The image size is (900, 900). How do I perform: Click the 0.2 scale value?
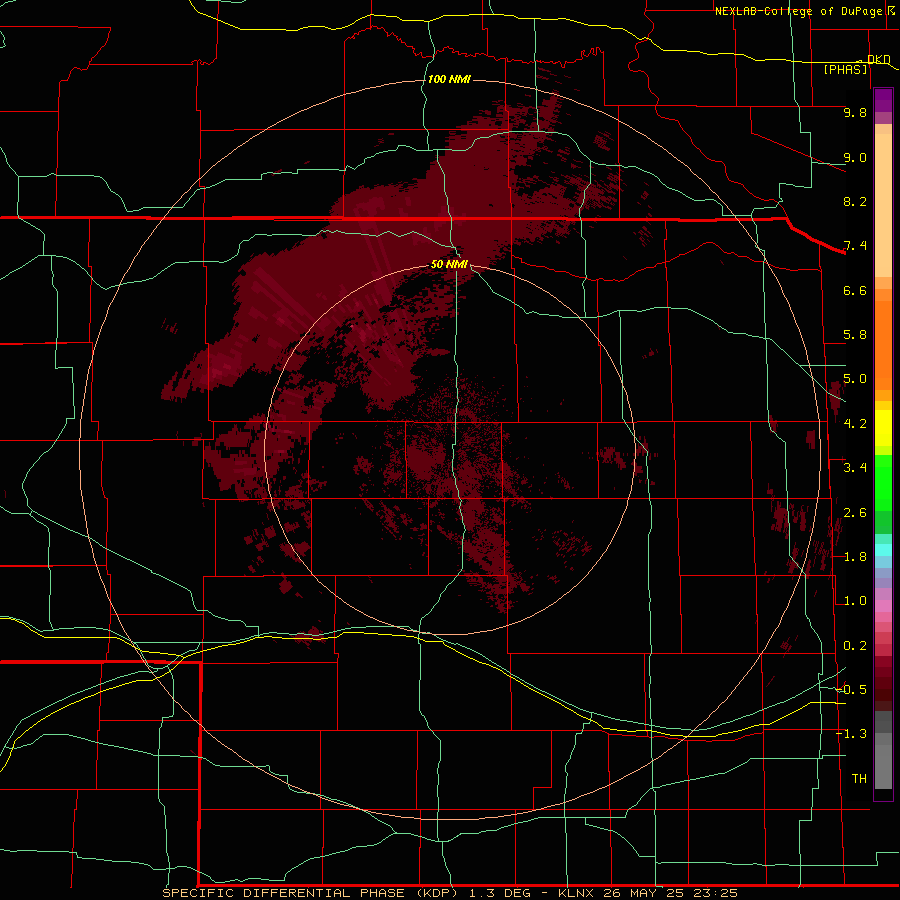click(855, 646)
